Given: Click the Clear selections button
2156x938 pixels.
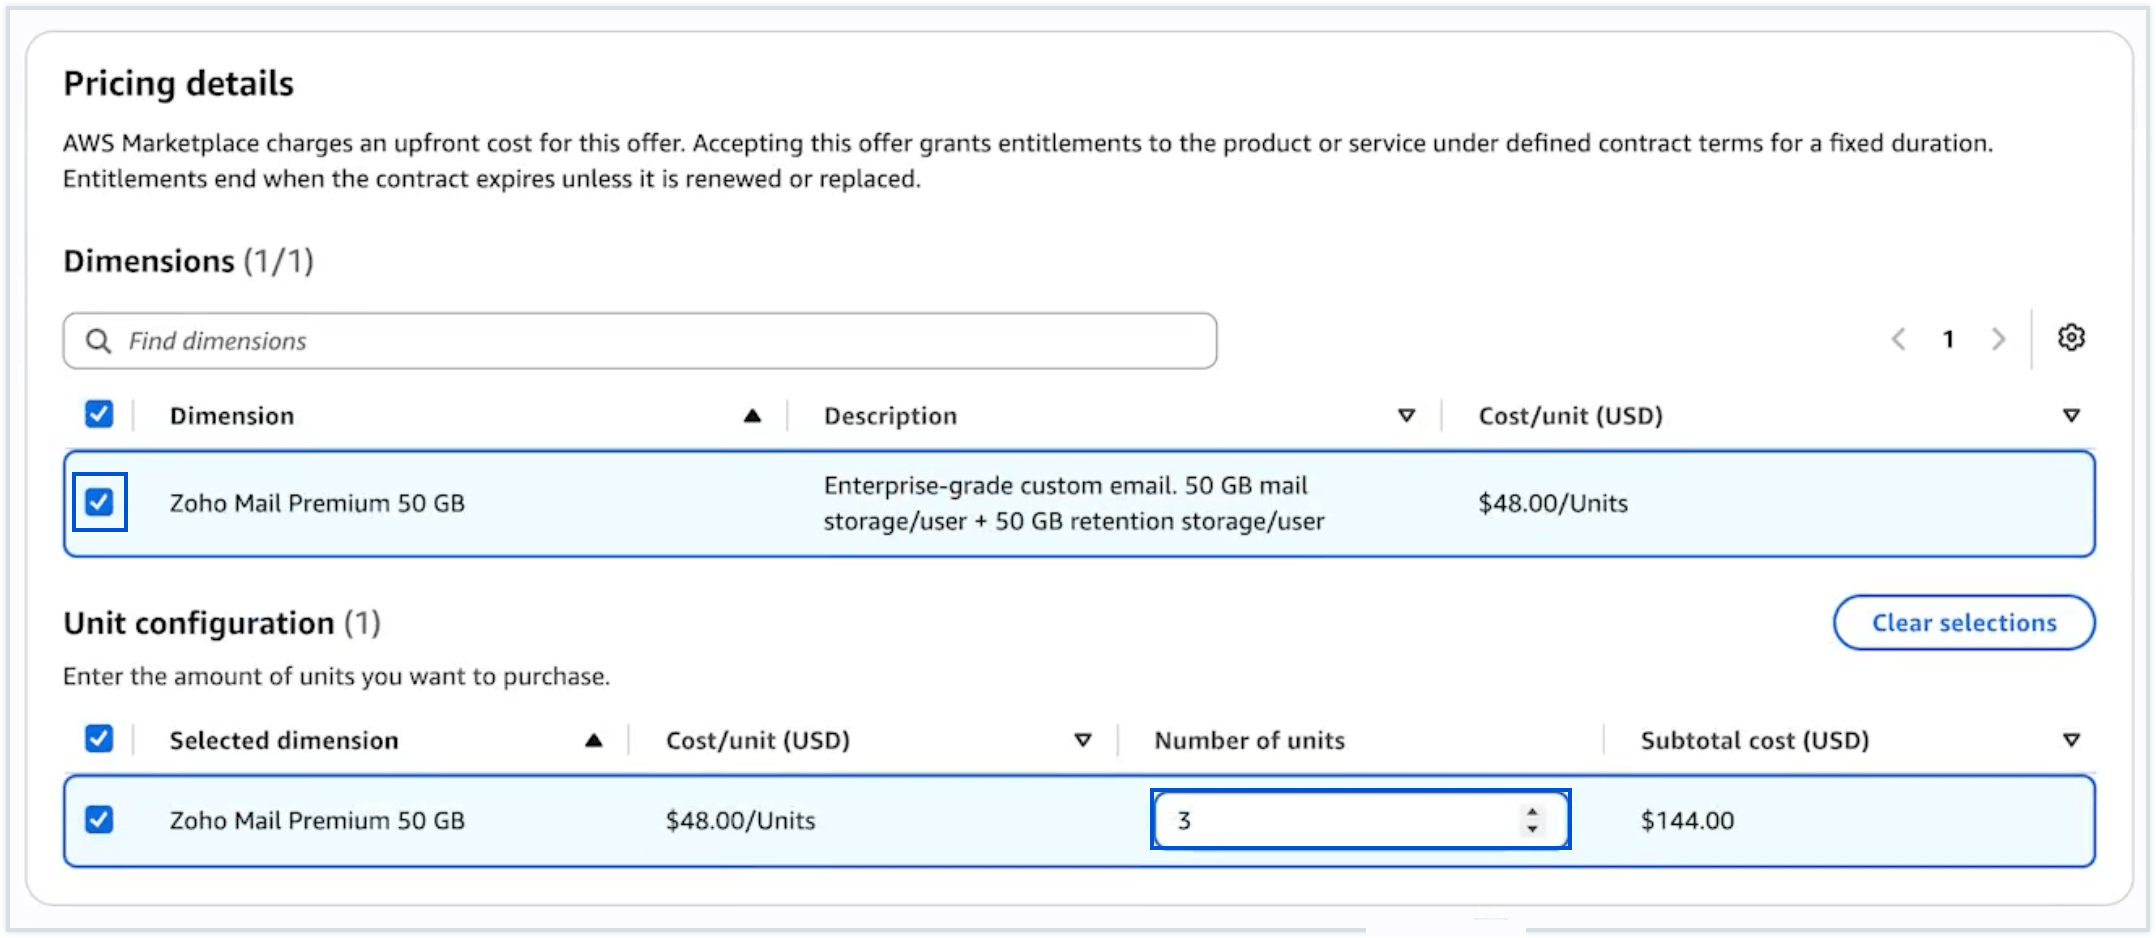Looking at the screenshot, I should [1964, 623].
